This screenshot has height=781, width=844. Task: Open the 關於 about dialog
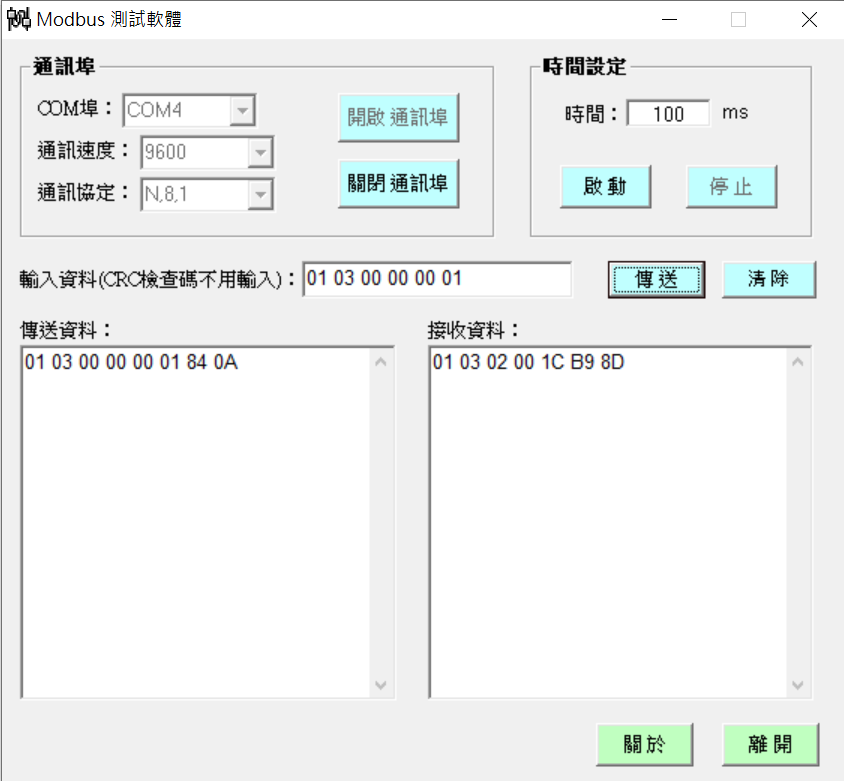click(644, 744)
